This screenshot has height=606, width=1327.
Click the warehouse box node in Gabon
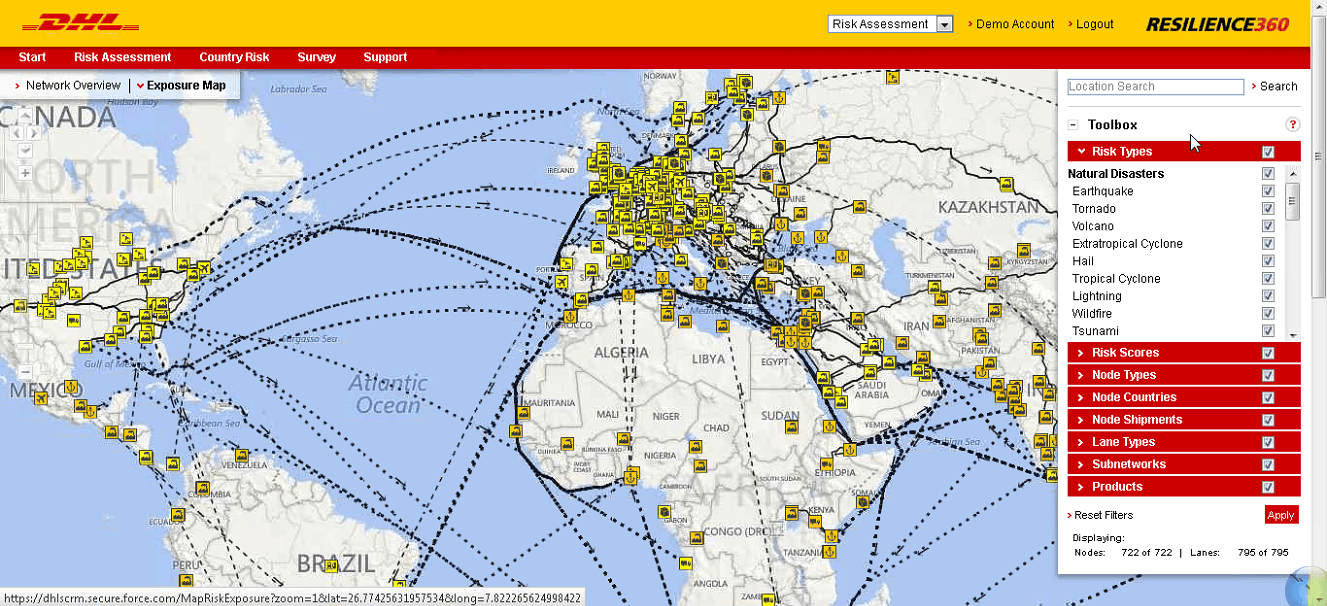pyautogui.click(x=665, y=512)
